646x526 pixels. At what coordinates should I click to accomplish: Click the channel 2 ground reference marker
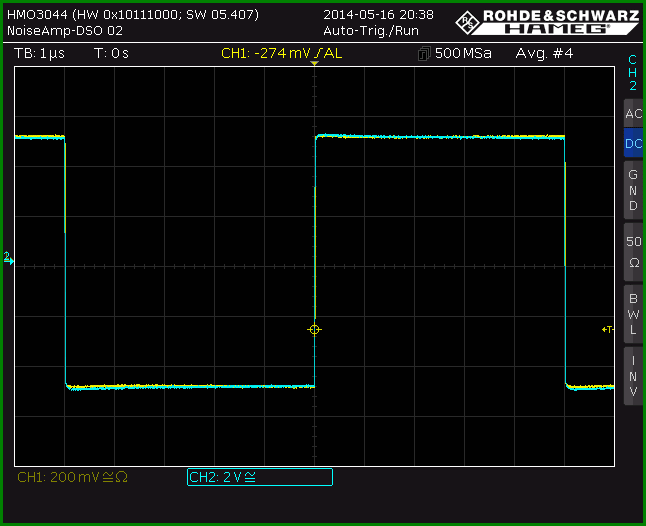(9, 258)
